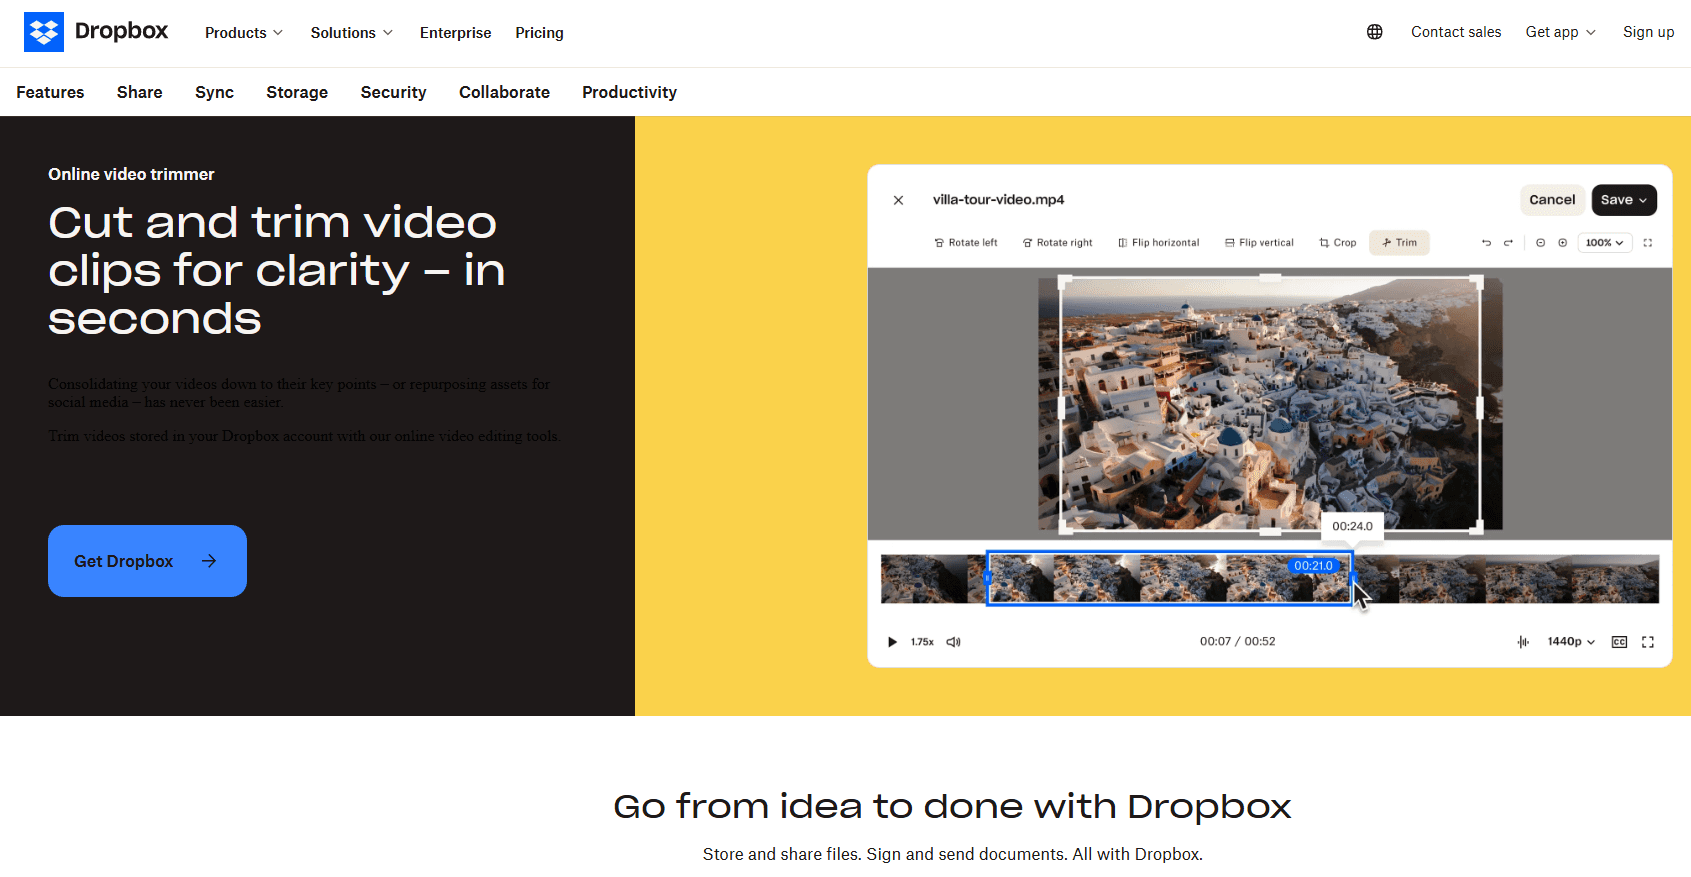Click the right trim handle on timeline
1691x877 pixels.
[1353, 578]
